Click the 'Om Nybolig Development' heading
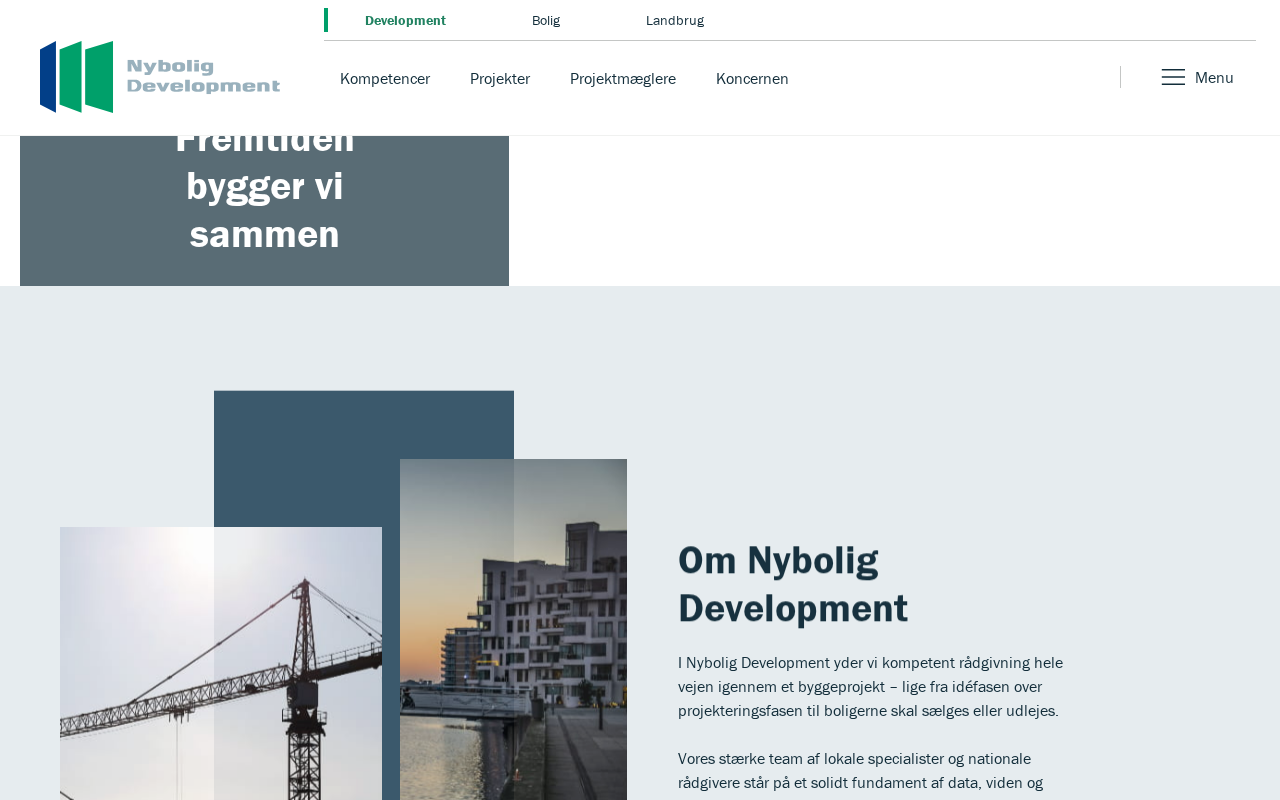Screen dimensions: 1280x800 click(x=792, y=584)
